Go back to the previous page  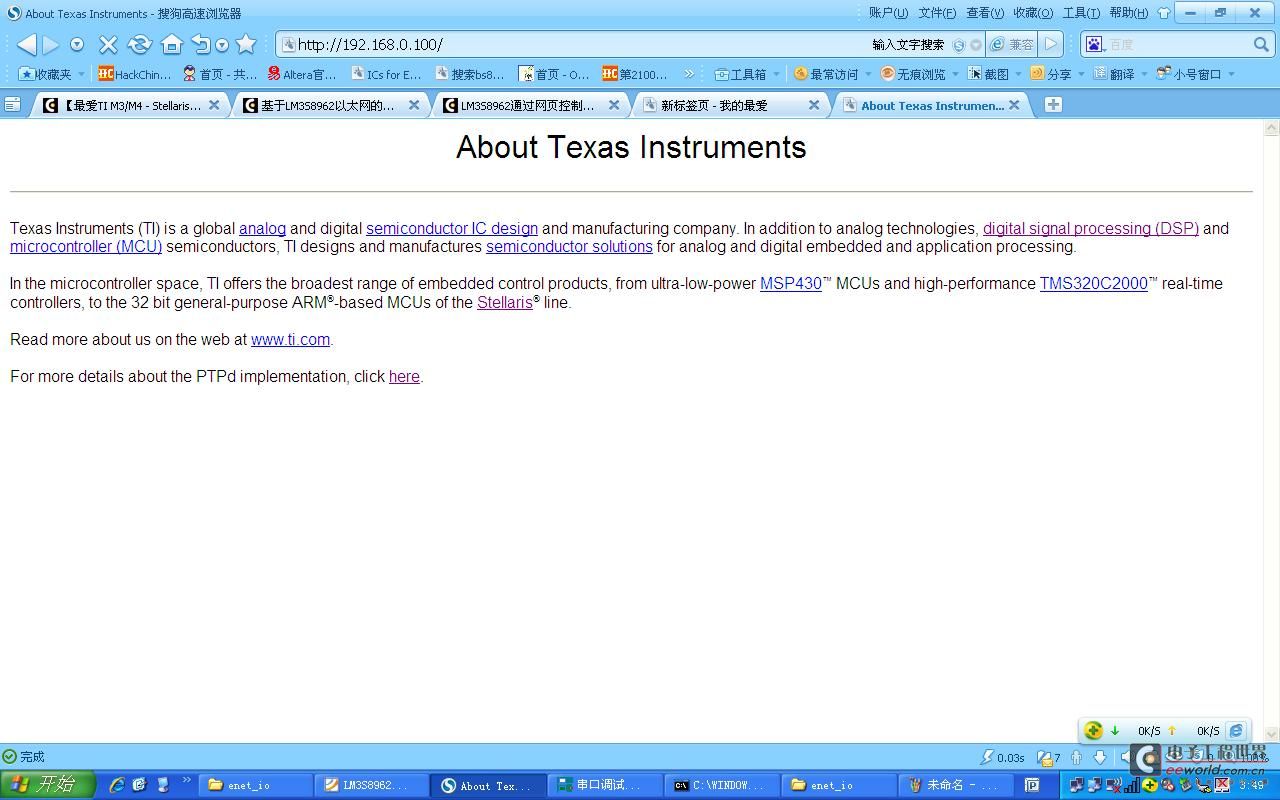(27, 44)
